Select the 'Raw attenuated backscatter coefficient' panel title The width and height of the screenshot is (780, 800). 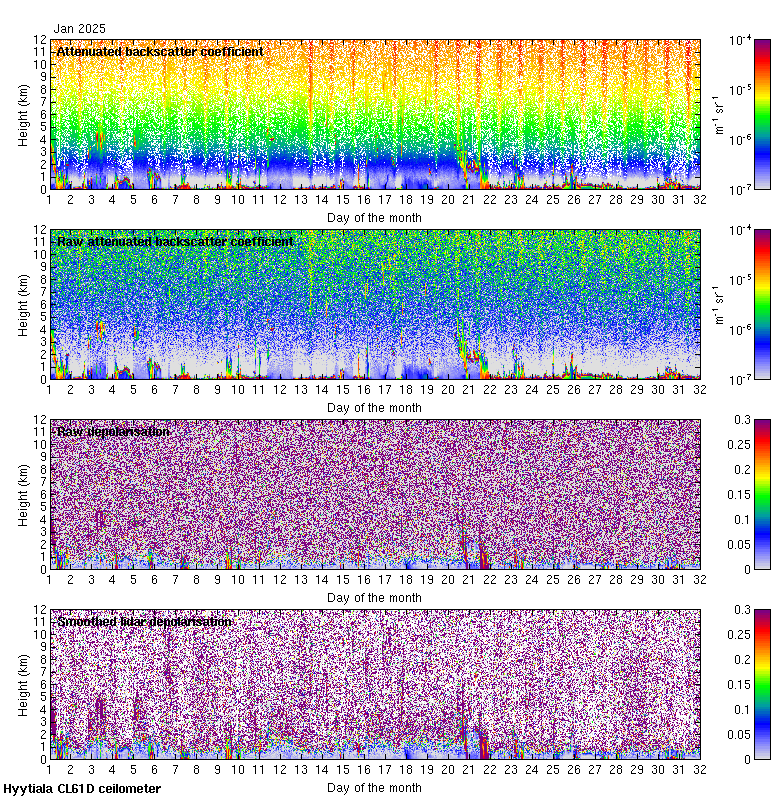[x=175, y=241]
